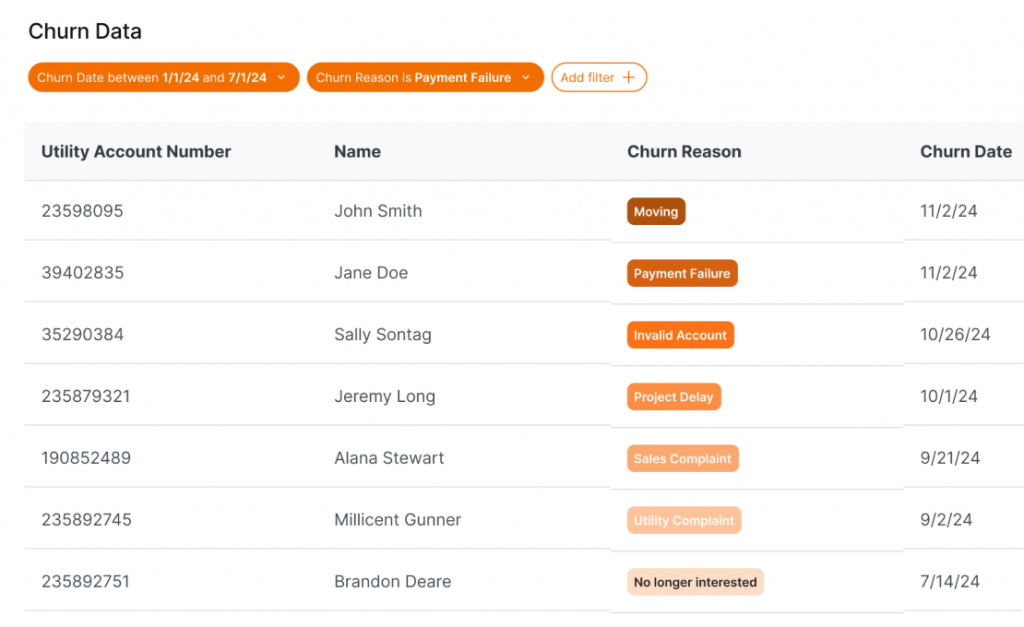
Task: Click the Invalid Account badge
Action: pos(680,335)
